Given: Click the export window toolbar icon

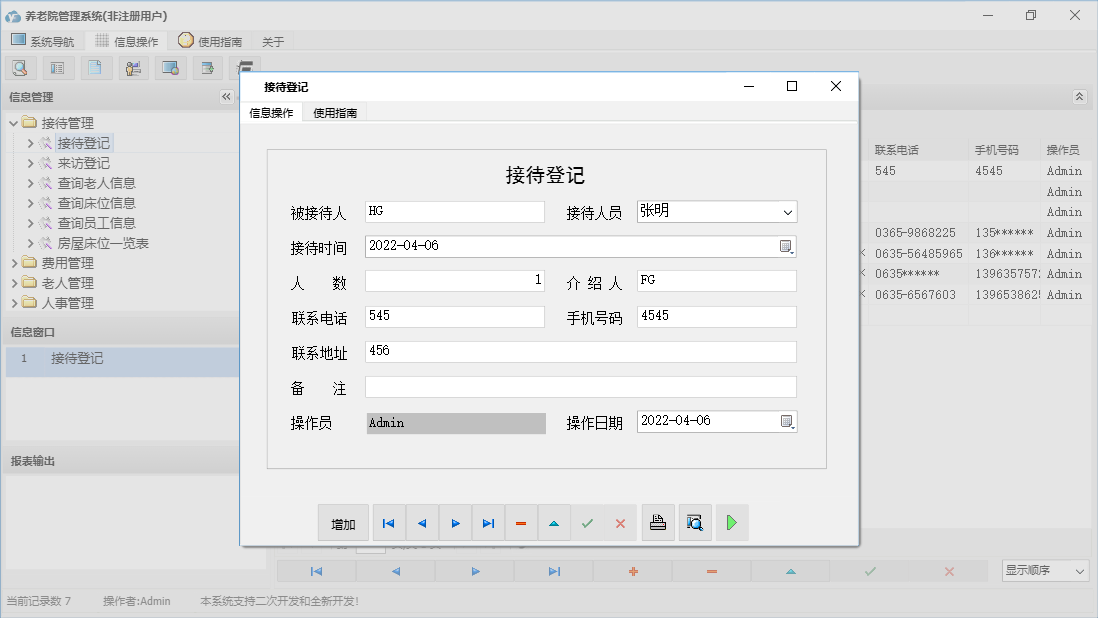Looking at the screenshot, I should pyautogui.click(x=206, y=67).
